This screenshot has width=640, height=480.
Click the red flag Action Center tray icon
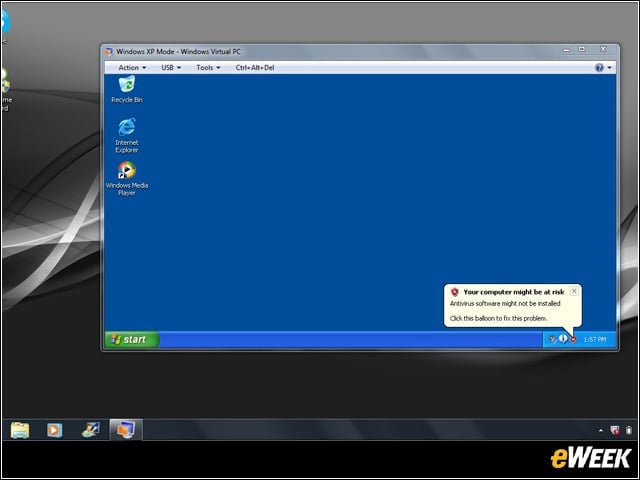coord(614,430)
